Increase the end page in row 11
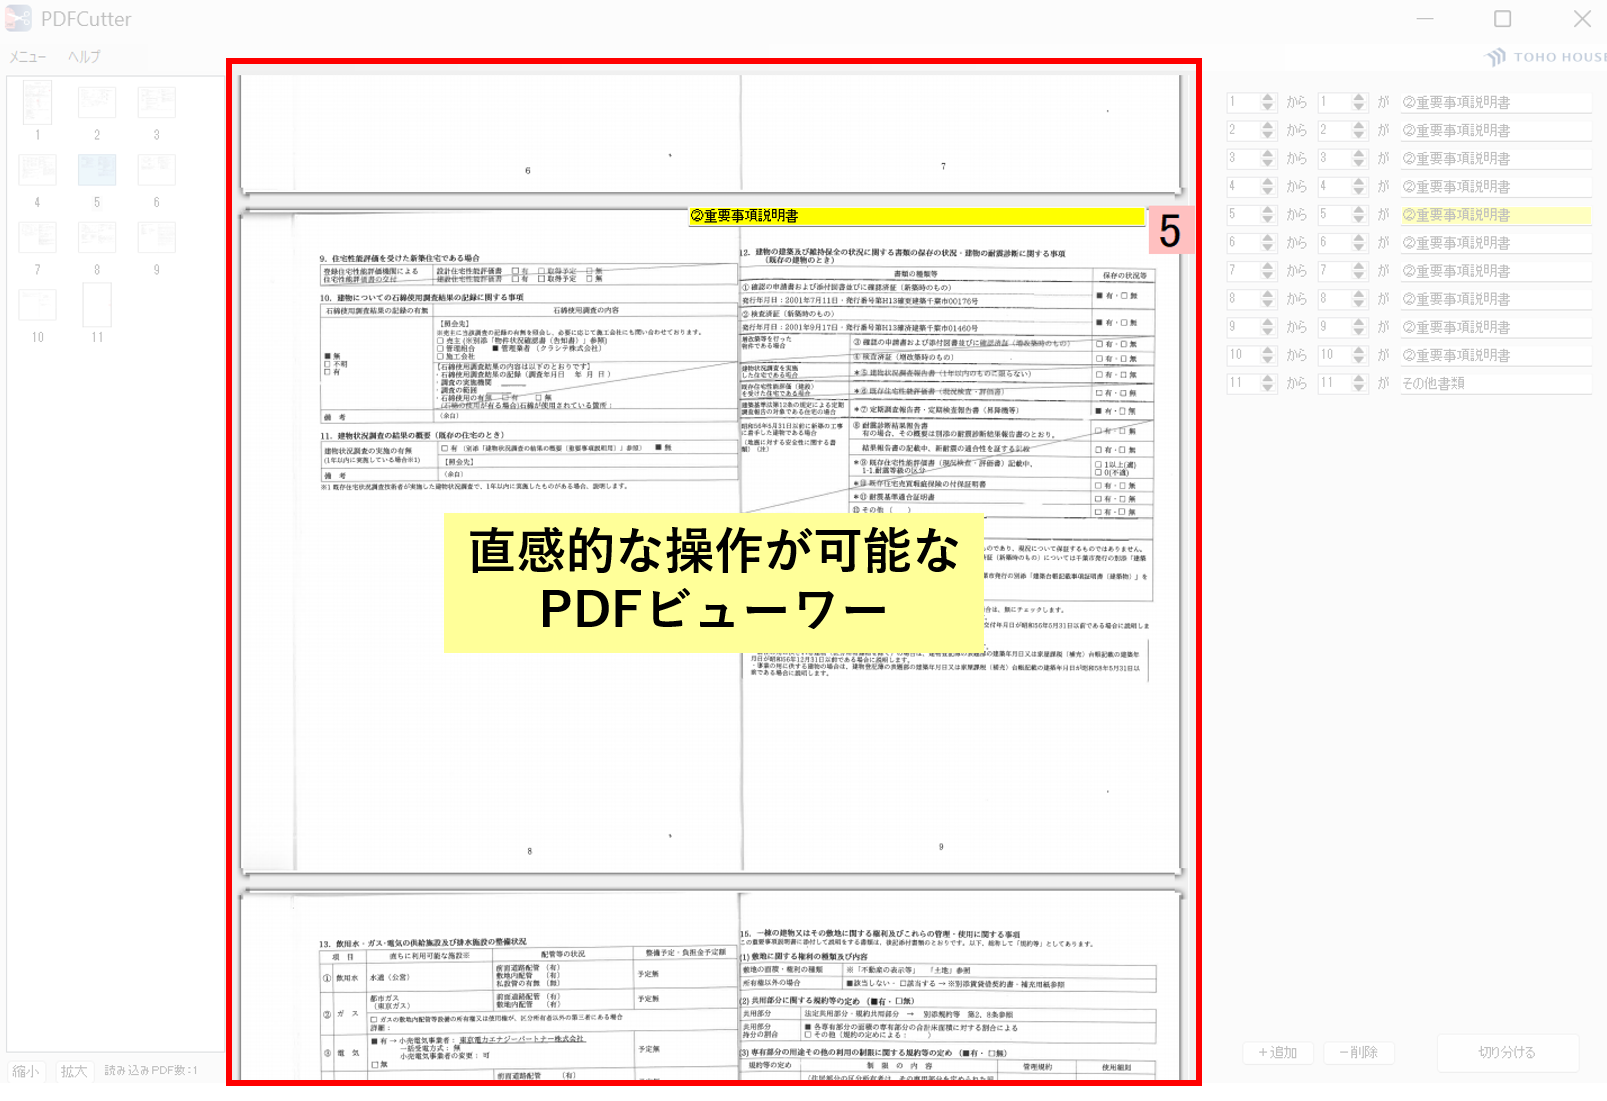 (1358, 378)
